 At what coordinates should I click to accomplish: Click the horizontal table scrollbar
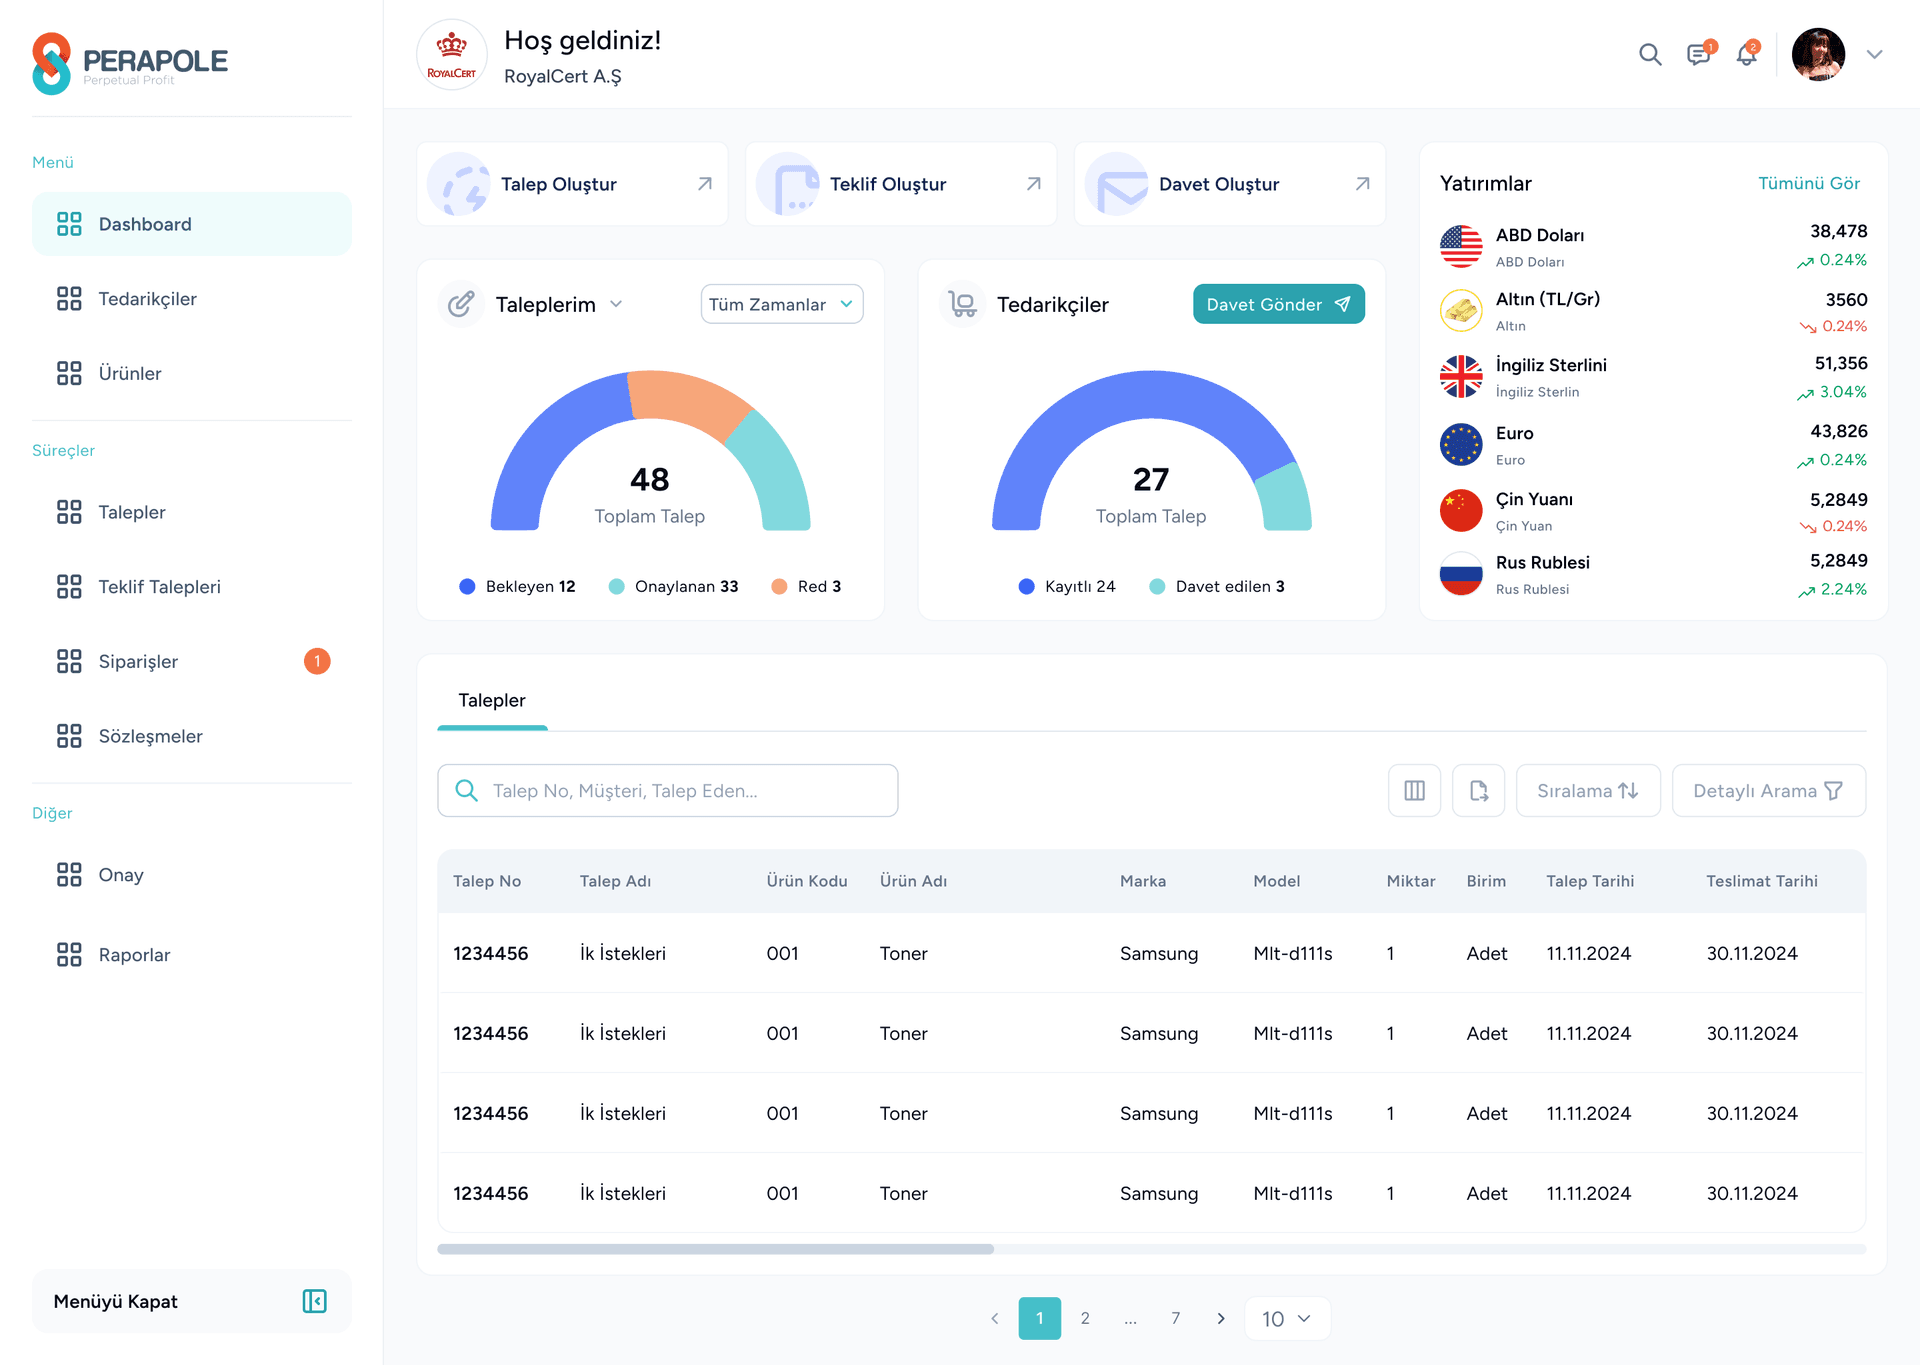716,1249
